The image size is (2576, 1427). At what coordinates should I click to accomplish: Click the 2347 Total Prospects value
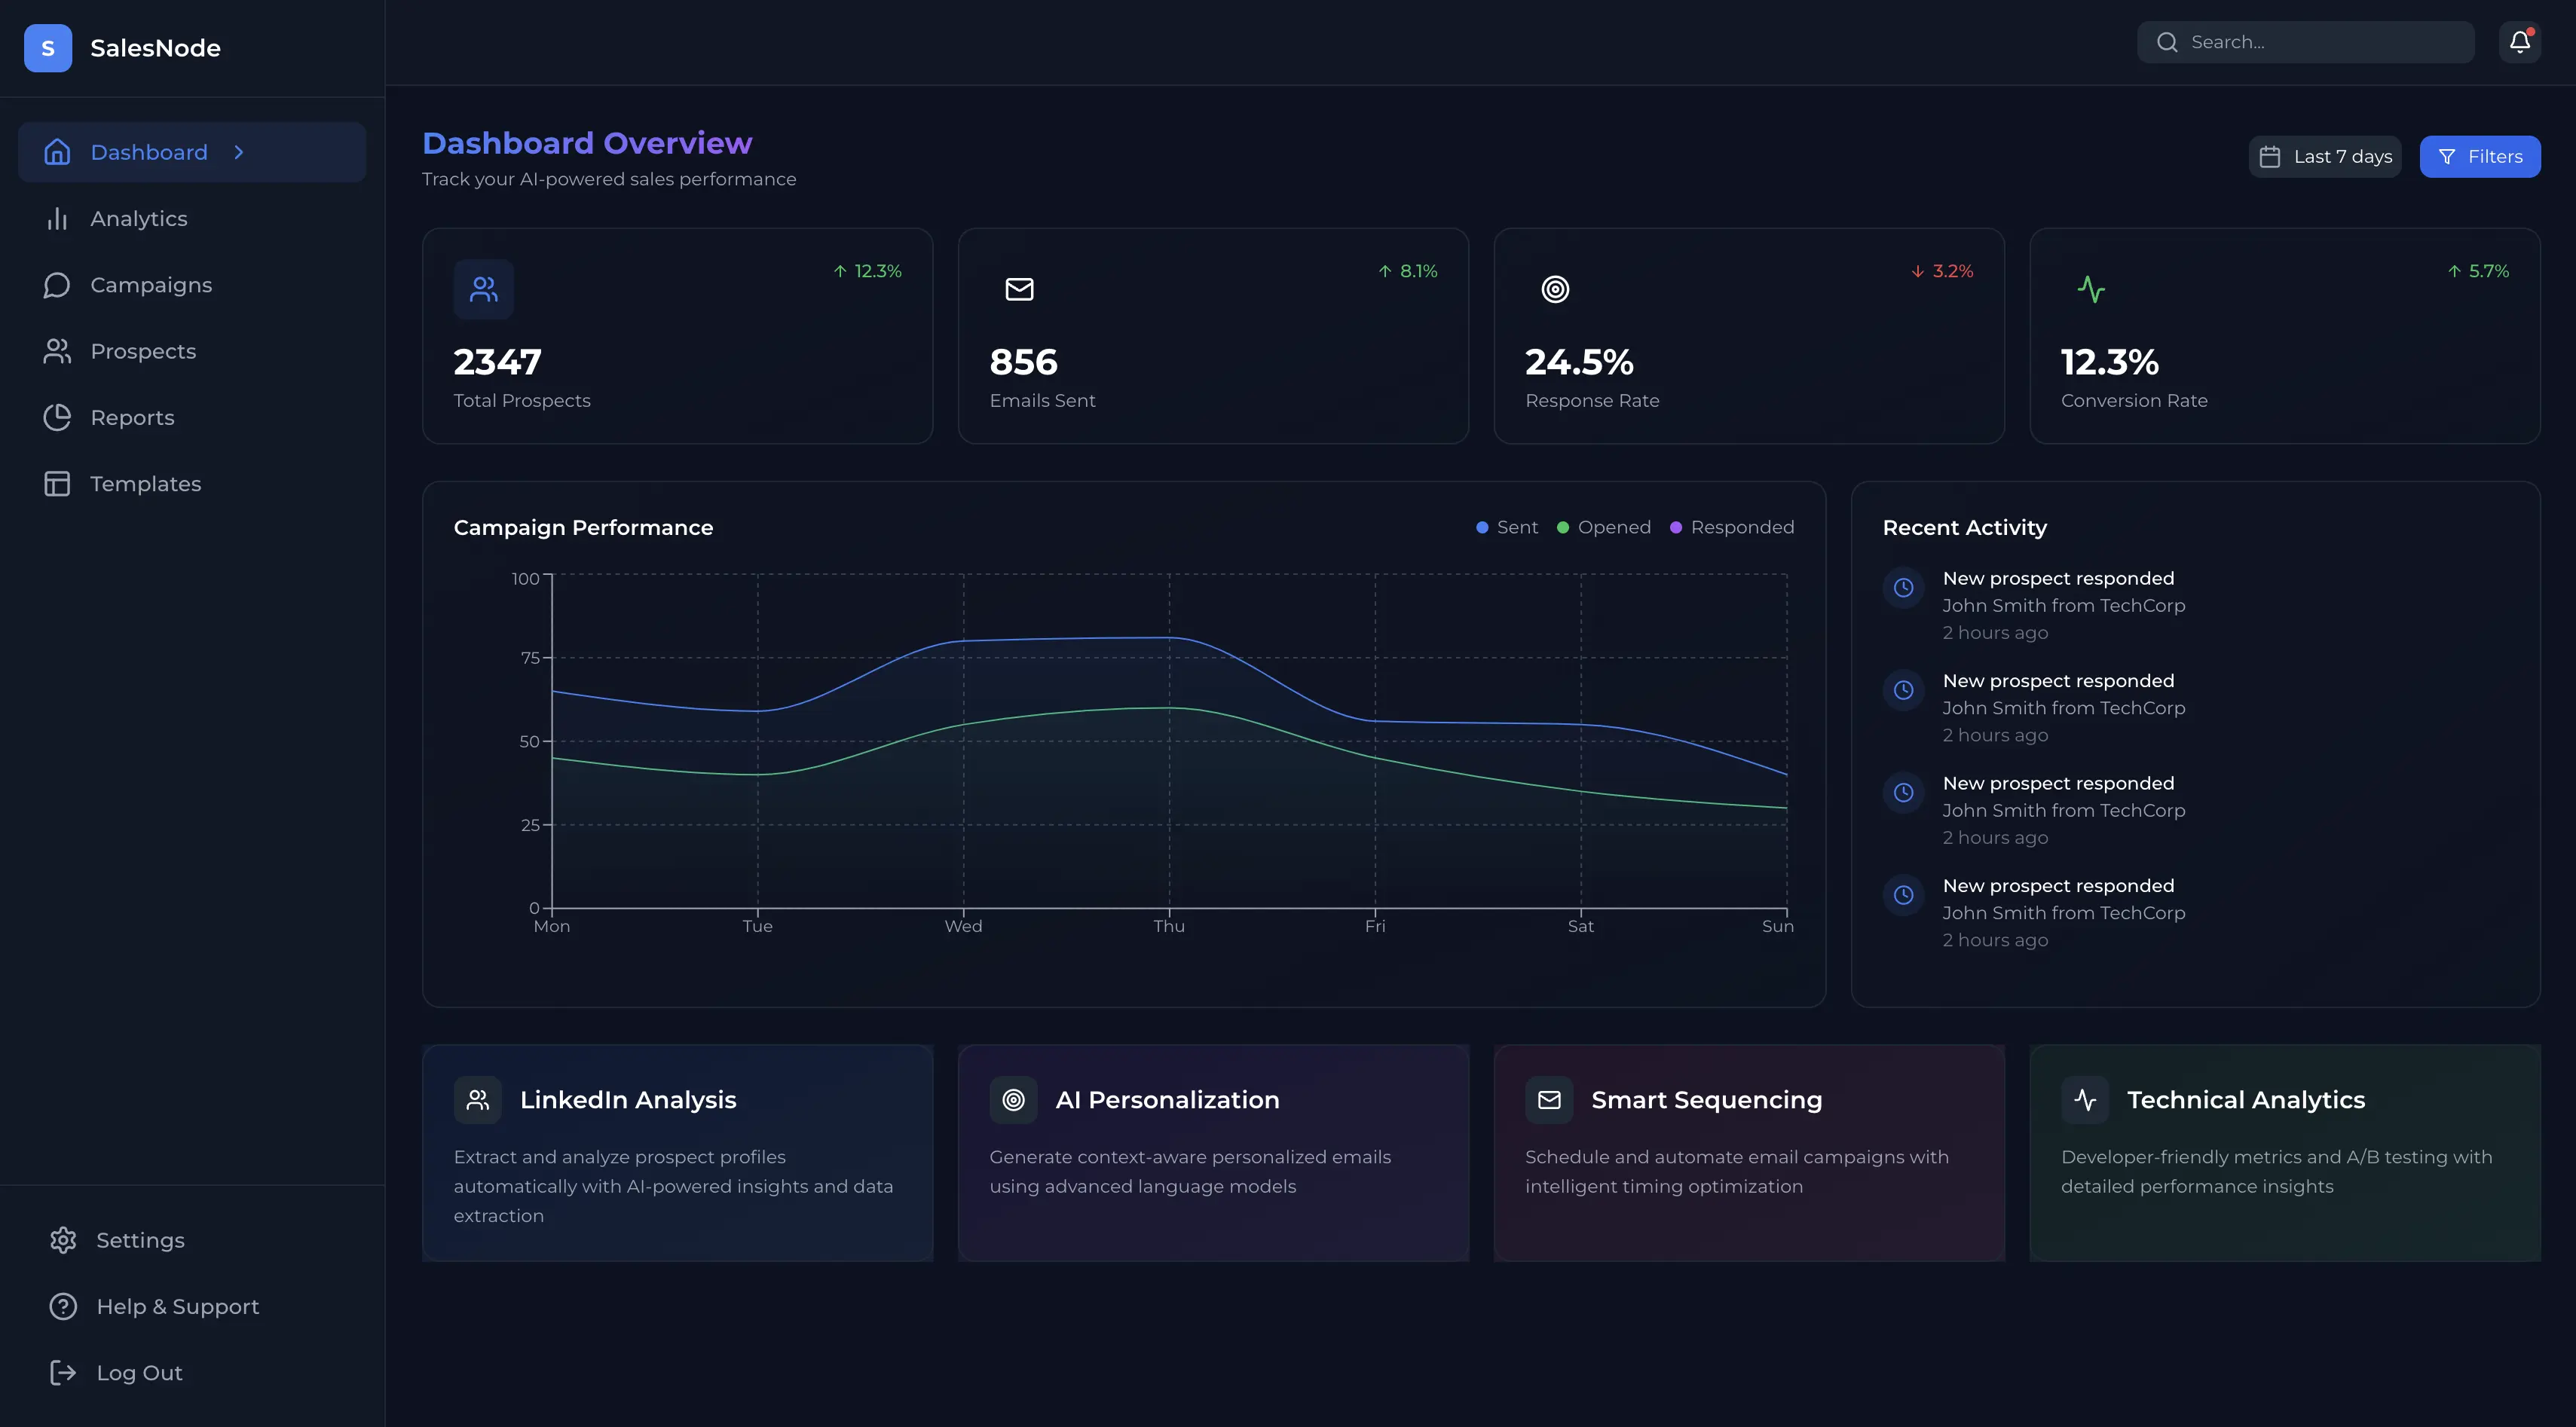point(497,362)
